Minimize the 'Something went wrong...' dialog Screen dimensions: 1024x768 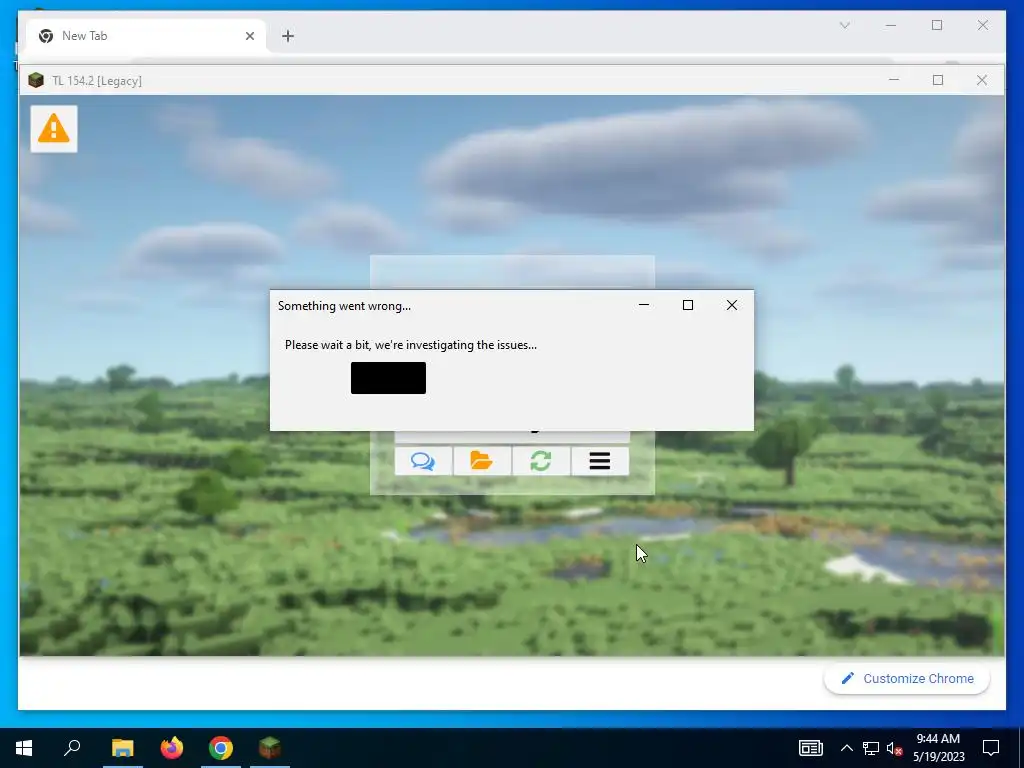(644, 305)
